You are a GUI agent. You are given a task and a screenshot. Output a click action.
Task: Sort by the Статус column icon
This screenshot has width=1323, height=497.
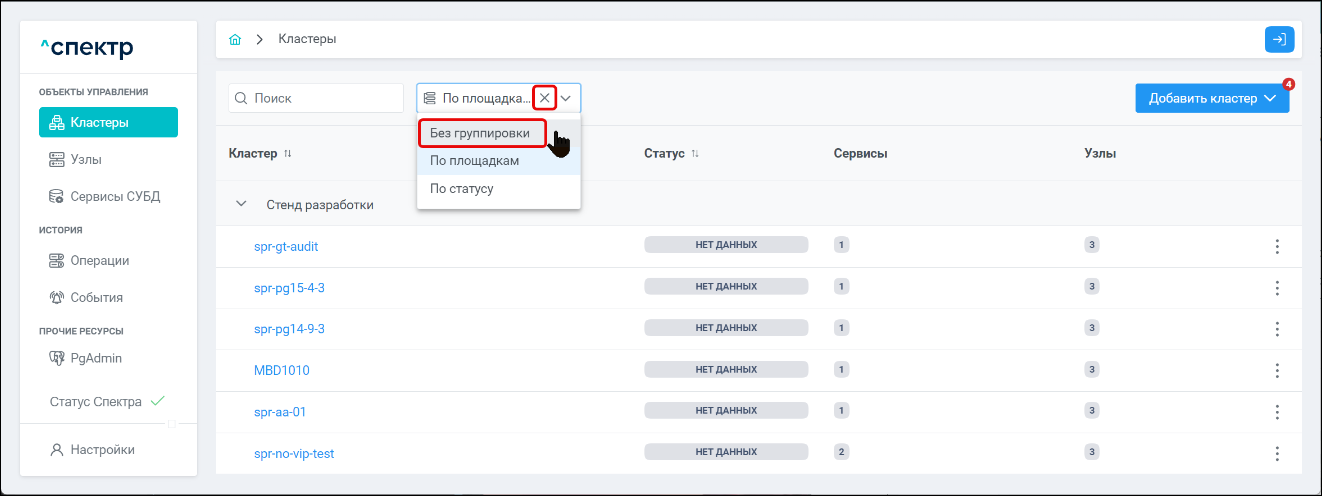[695, 154]
